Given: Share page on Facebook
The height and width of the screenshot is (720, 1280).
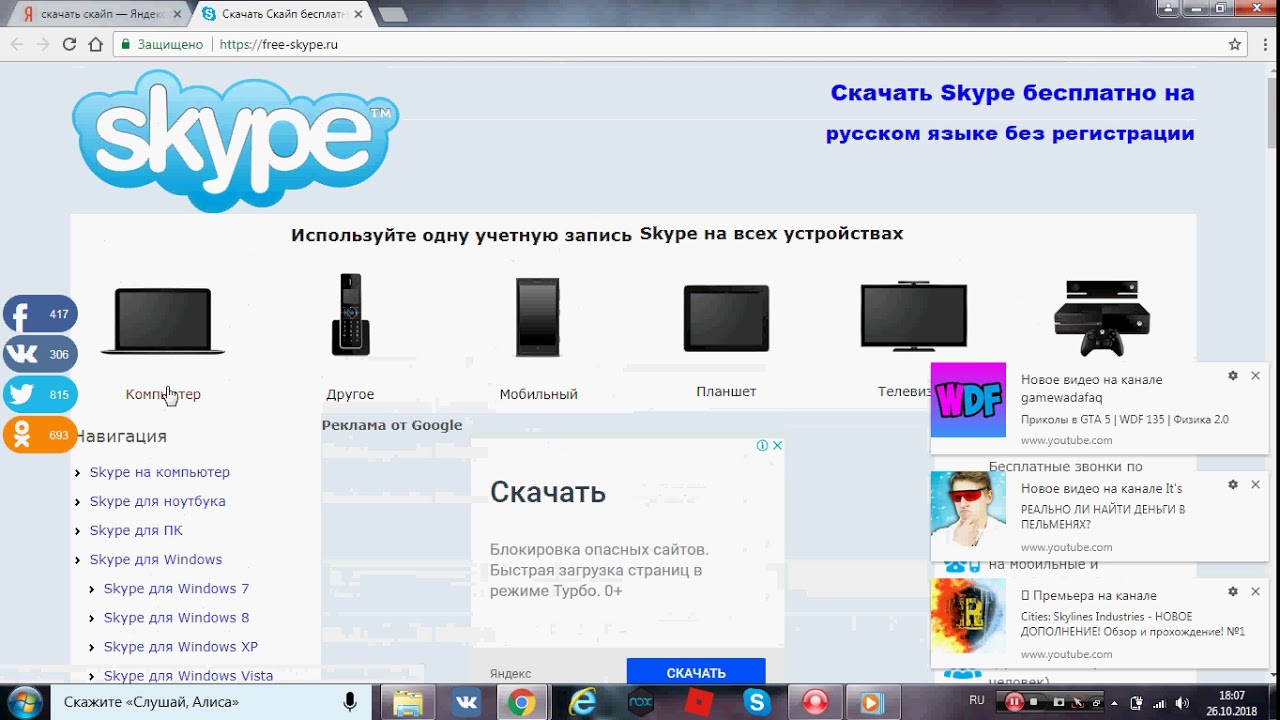Looking at the screenshot, I should coord(40,314).
